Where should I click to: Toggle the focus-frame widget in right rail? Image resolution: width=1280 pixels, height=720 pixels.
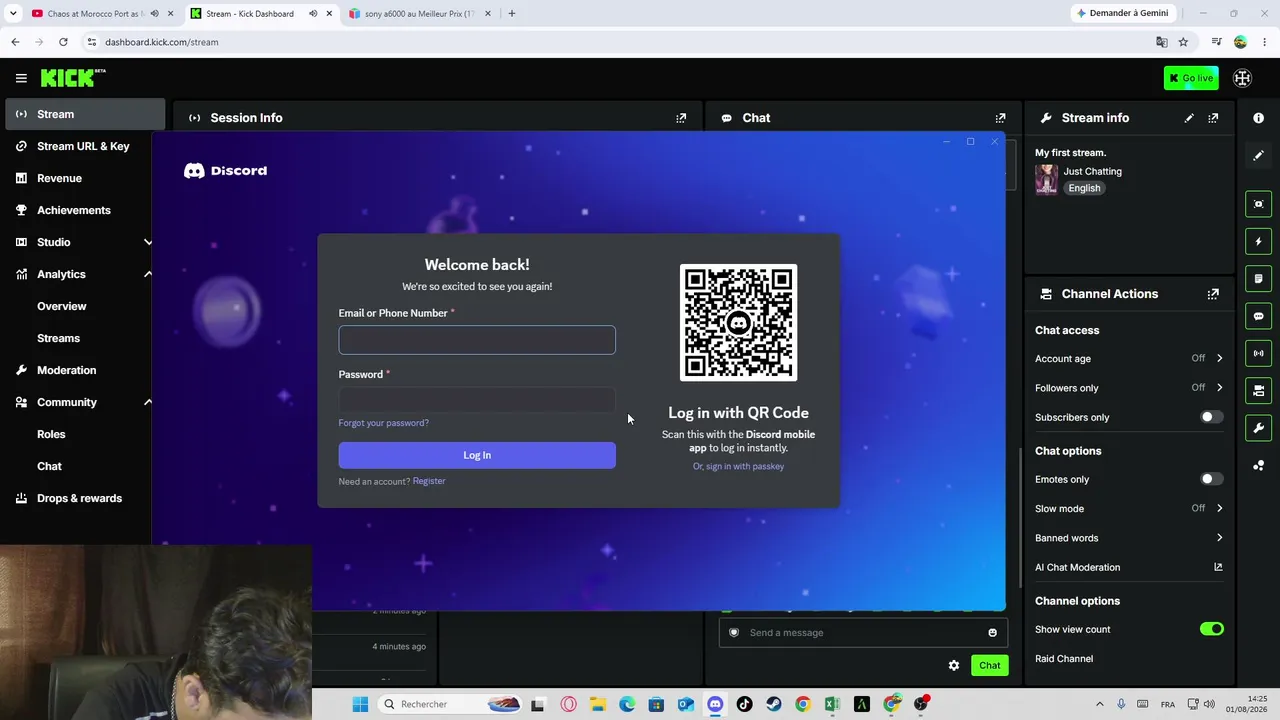click(1258, 204)
